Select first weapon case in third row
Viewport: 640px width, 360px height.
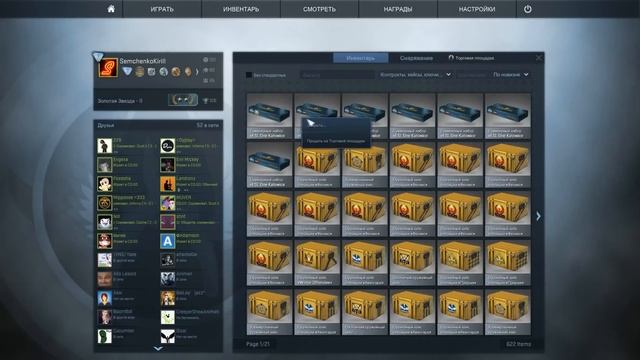pyautogui.click(x=269, y=214)
